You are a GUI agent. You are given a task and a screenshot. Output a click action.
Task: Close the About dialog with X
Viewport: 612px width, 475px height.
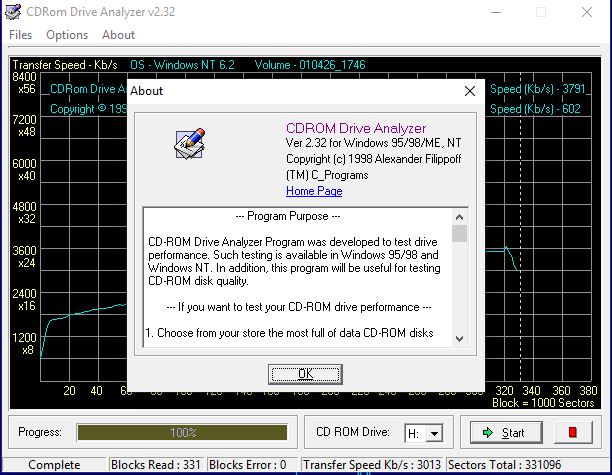(470, 91)
